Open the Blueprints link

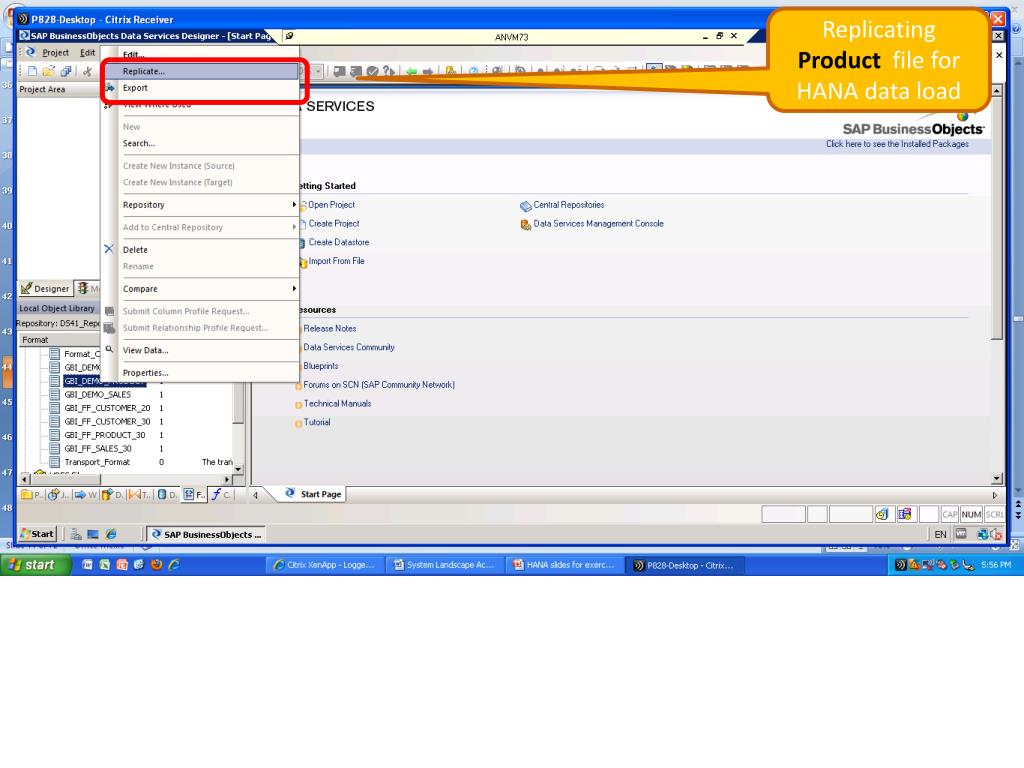pos(321,366)
